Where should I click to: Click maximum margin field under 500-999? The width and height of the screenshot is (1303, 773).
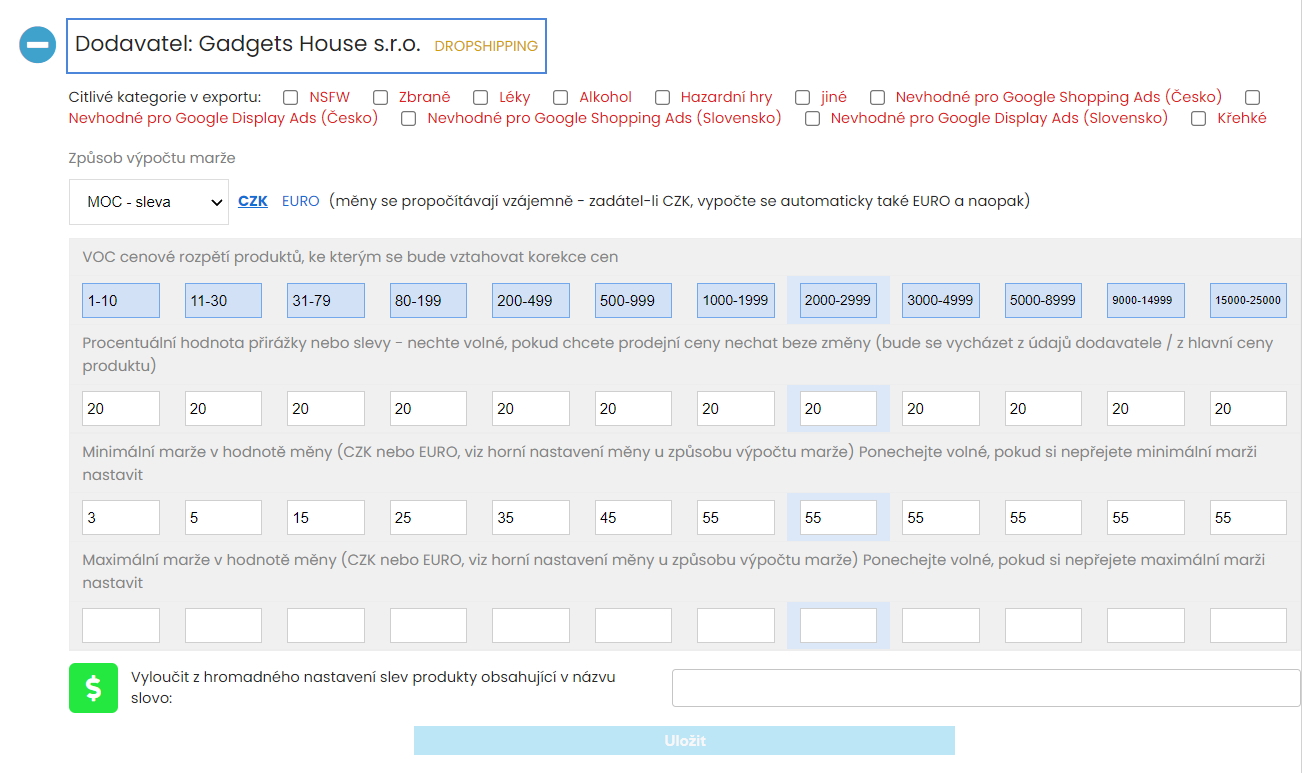click(633, 625)
